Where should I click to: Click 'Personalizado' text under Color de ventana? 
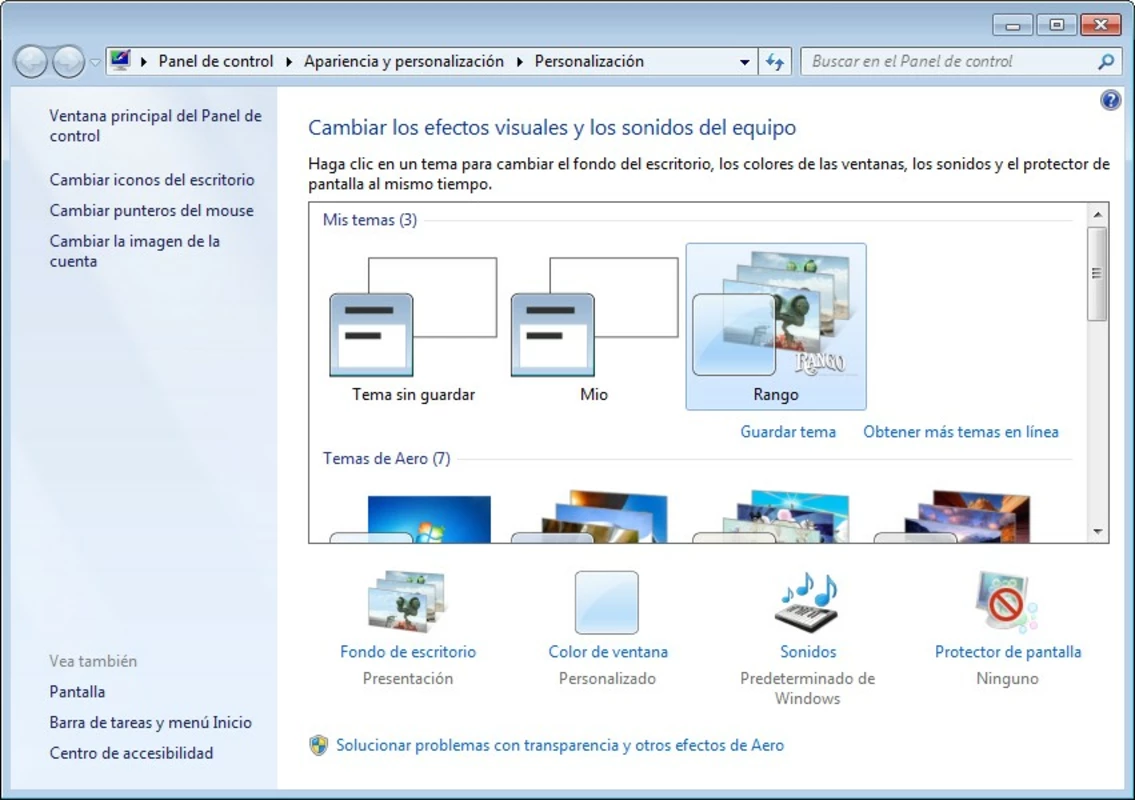[607, 678]
